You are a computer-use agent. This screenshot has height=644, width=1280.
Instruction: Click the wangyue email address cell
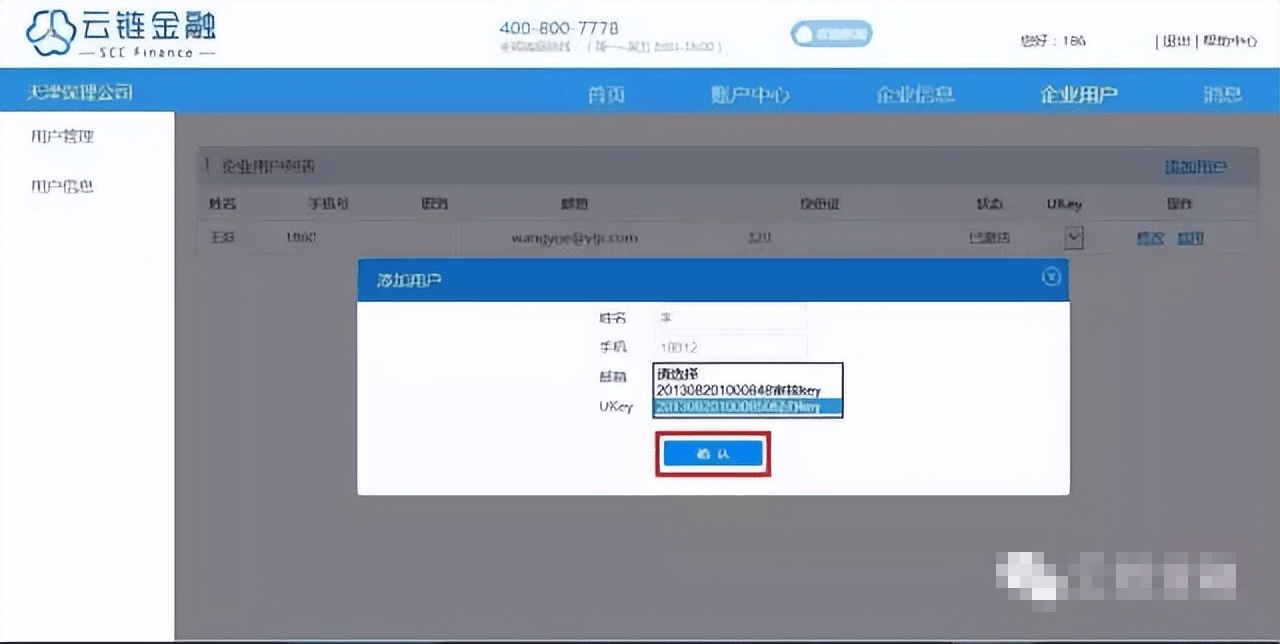pyautogui.click(x=573, y=238)
